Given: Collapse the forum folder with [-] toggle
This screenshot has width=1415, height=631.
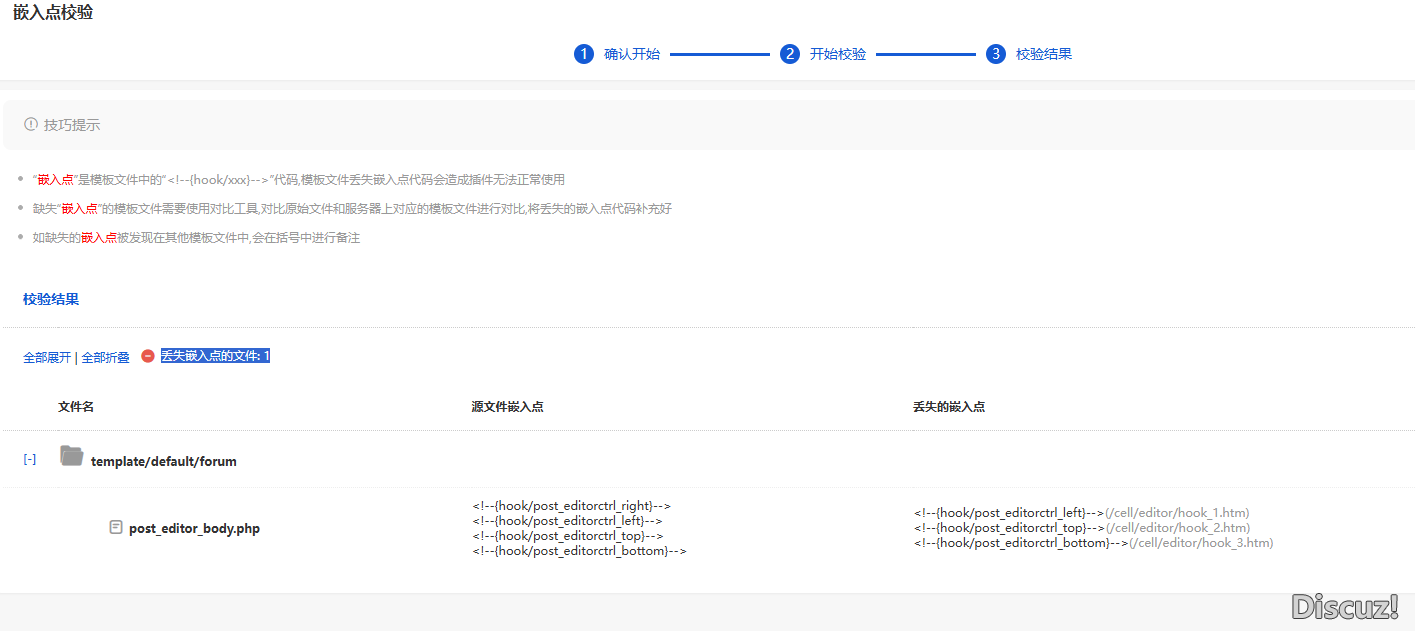Looking at the screenshot, I should (30, 459).
